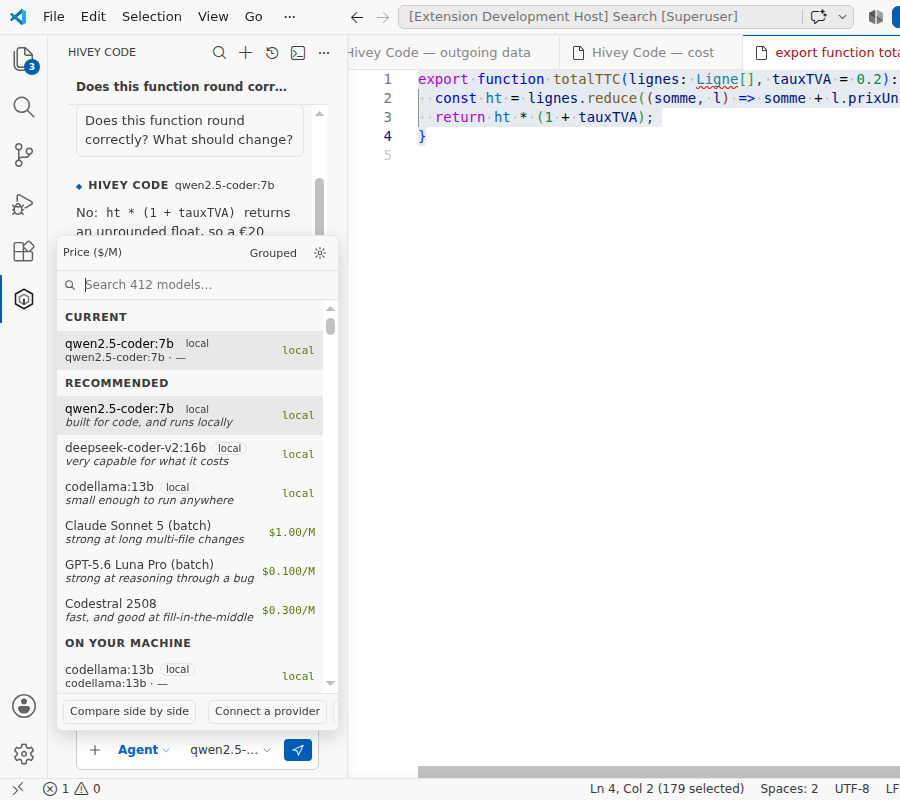Toggle the layout icon in title bar

coord(875,17)
